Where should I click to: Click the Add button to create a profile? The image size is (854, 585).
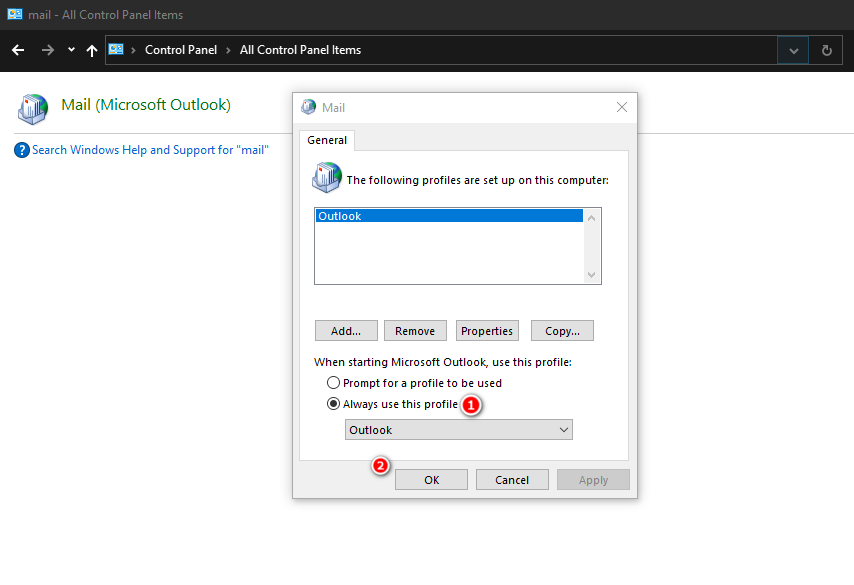coord(346,330)
